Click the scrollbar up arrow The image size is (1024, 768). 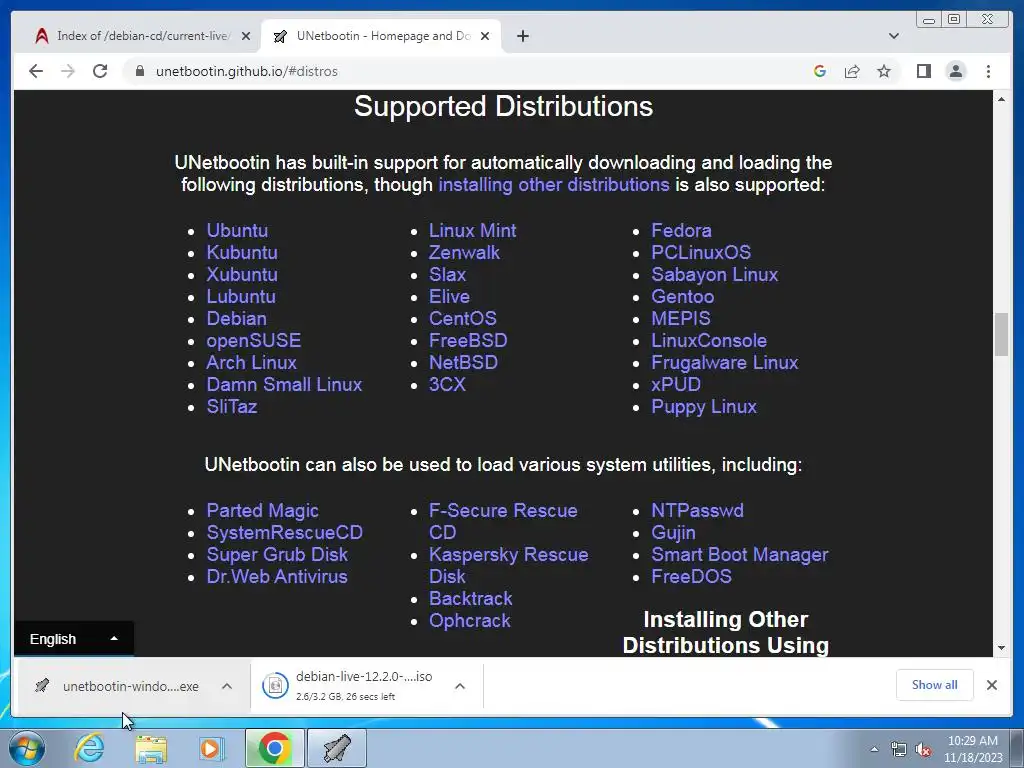point(1001,99)
